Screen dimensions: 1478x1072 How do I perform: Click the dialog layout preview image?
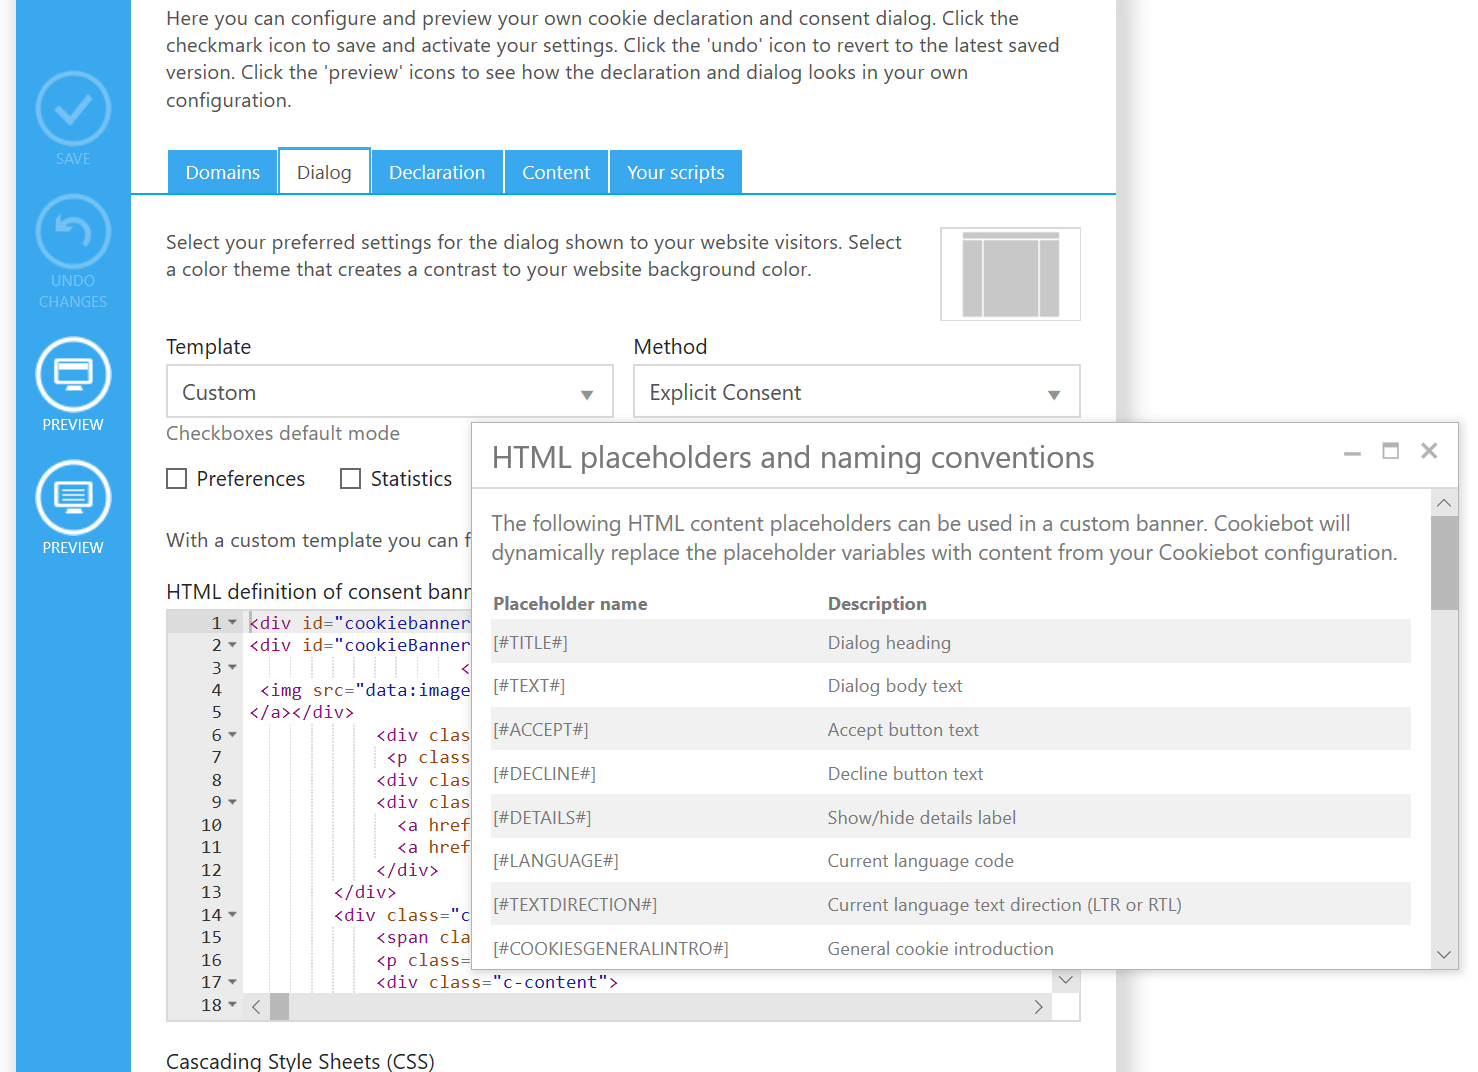pos(1010,273)
